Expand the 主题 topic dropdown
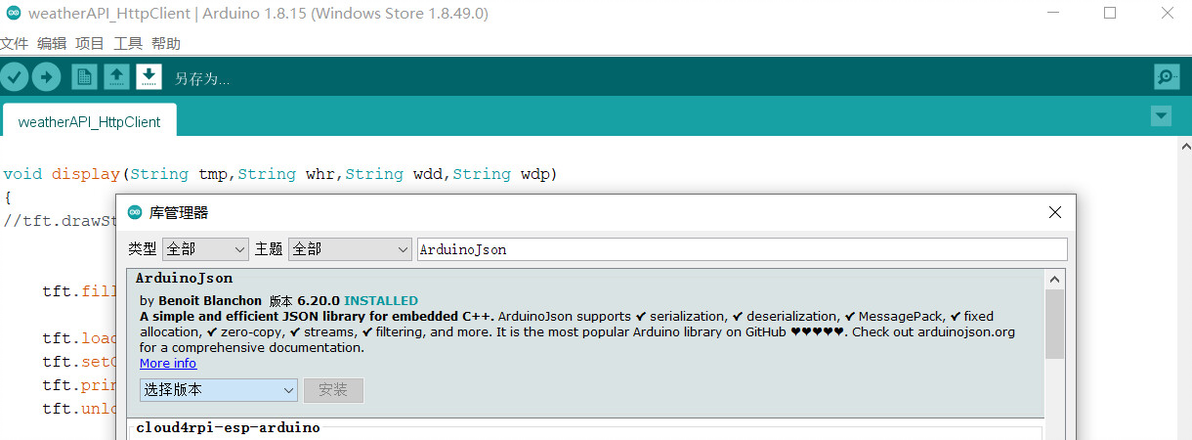Screen dimensions: 1192x440 pos(349,249)
